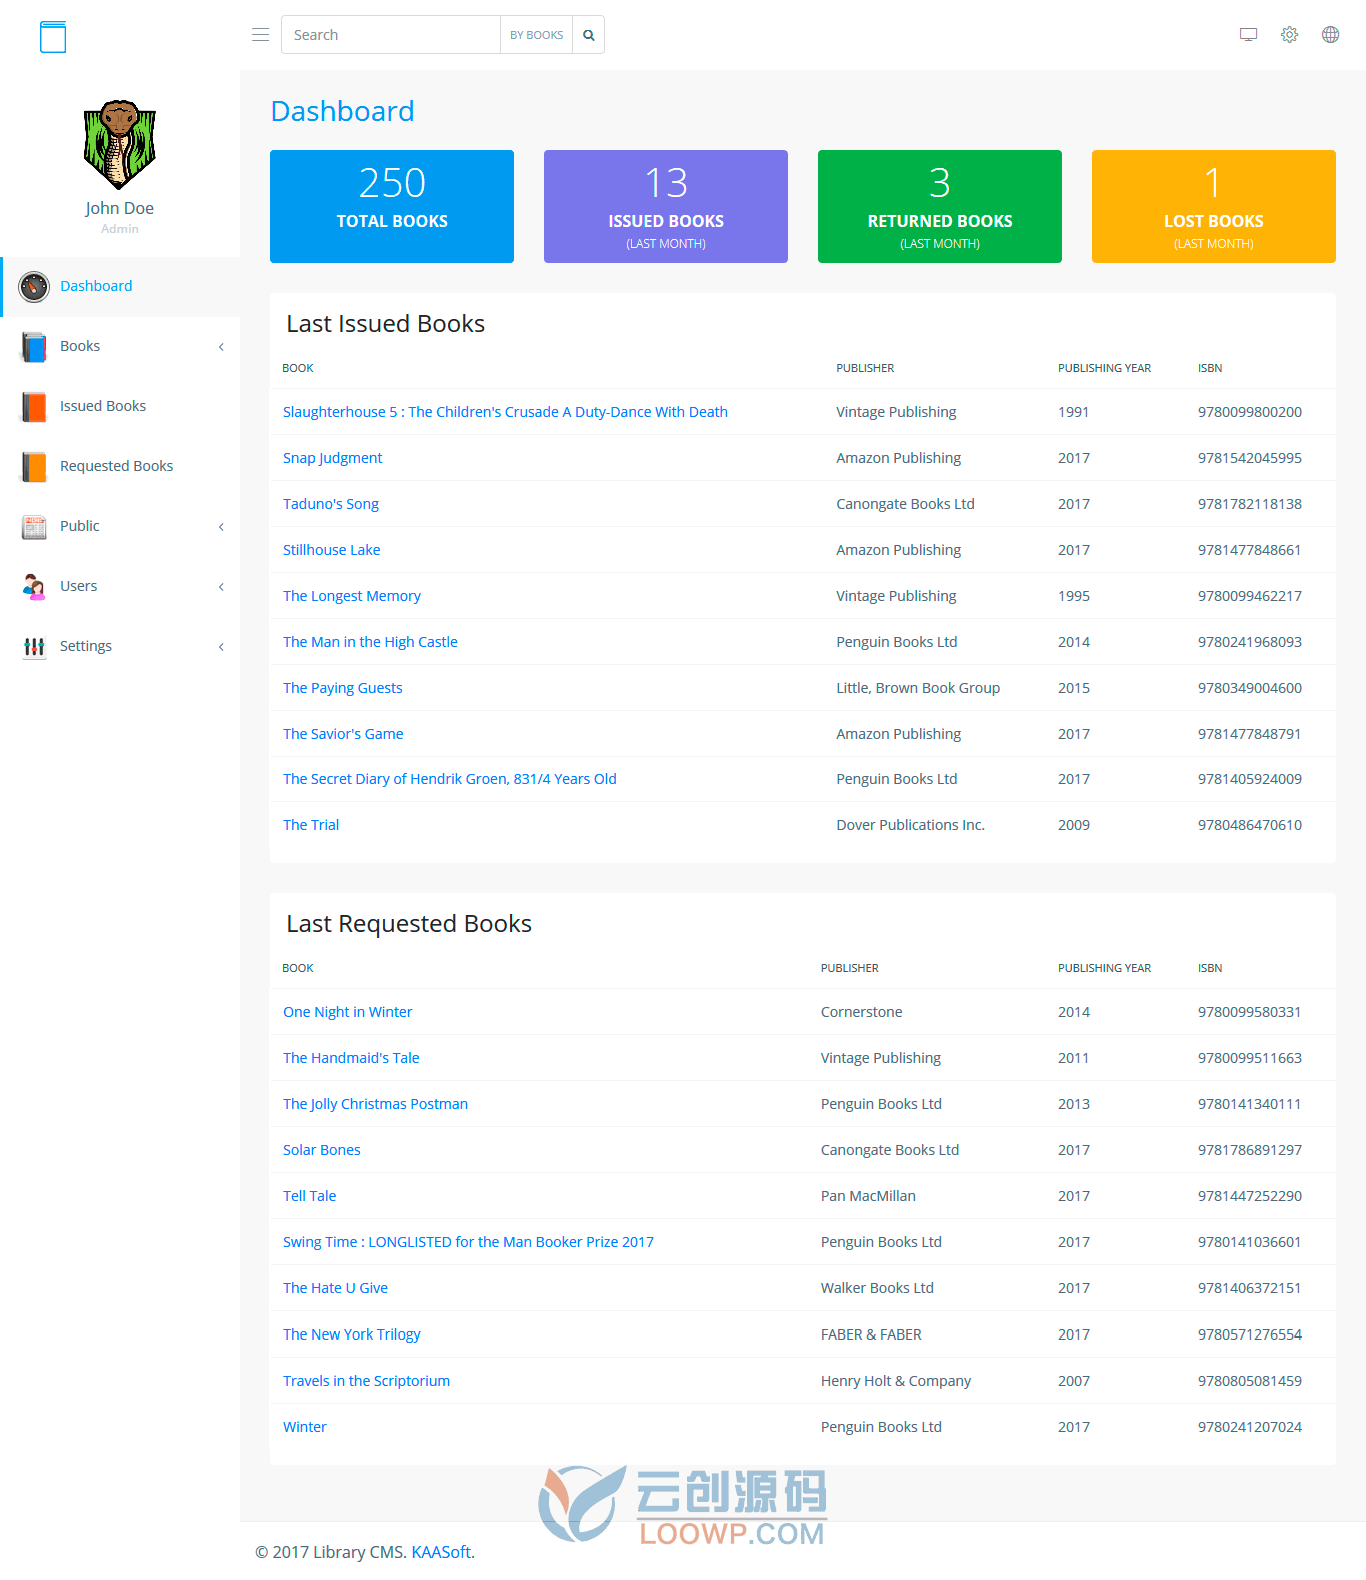This screenshot has width=1366, height=1580.
Task: Click the 3 Returned Books card
Action: click(940, 206)
